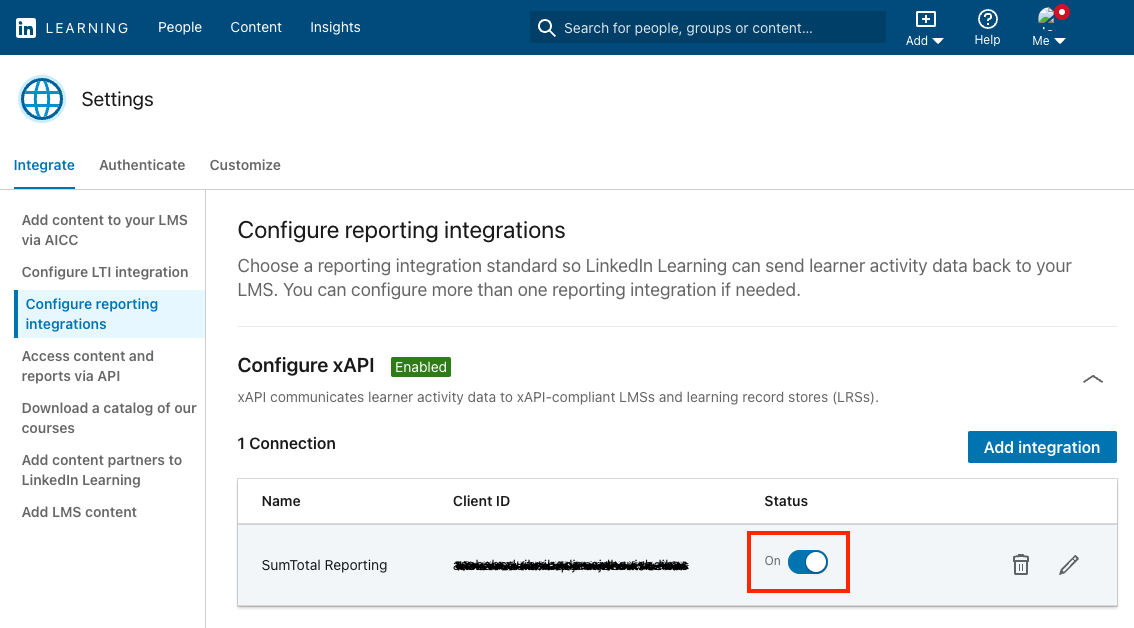Open the People menu

coord(180,27)
